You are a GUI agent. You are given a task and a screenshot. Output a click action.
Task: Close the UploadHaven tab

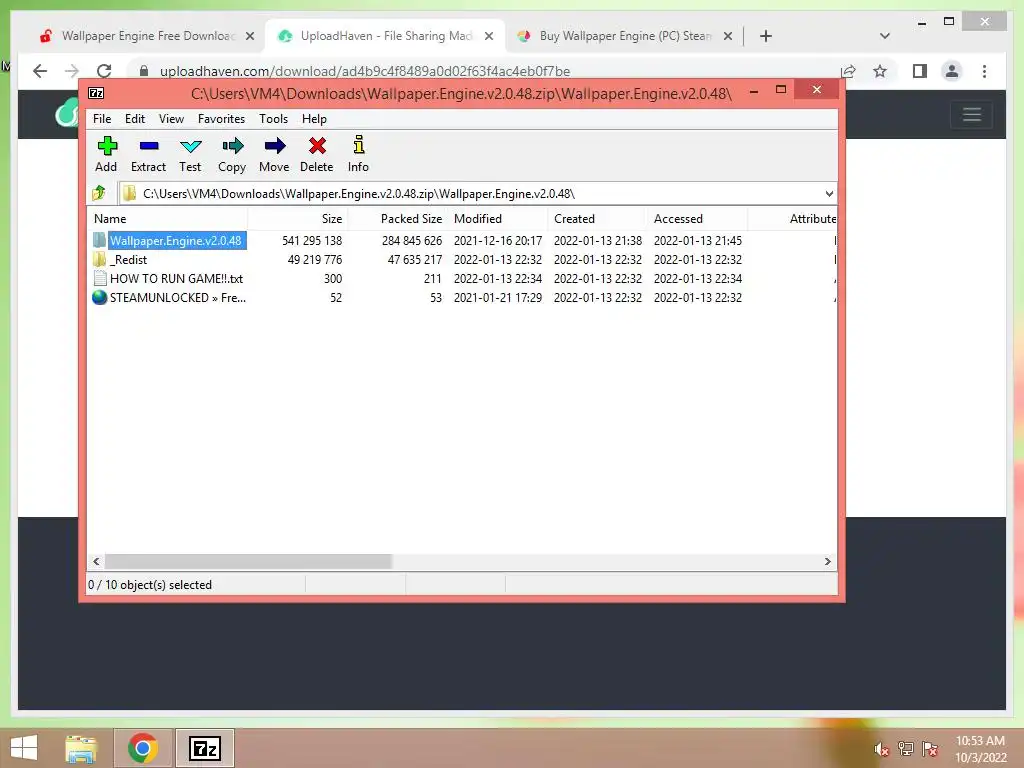pos(489,36)
